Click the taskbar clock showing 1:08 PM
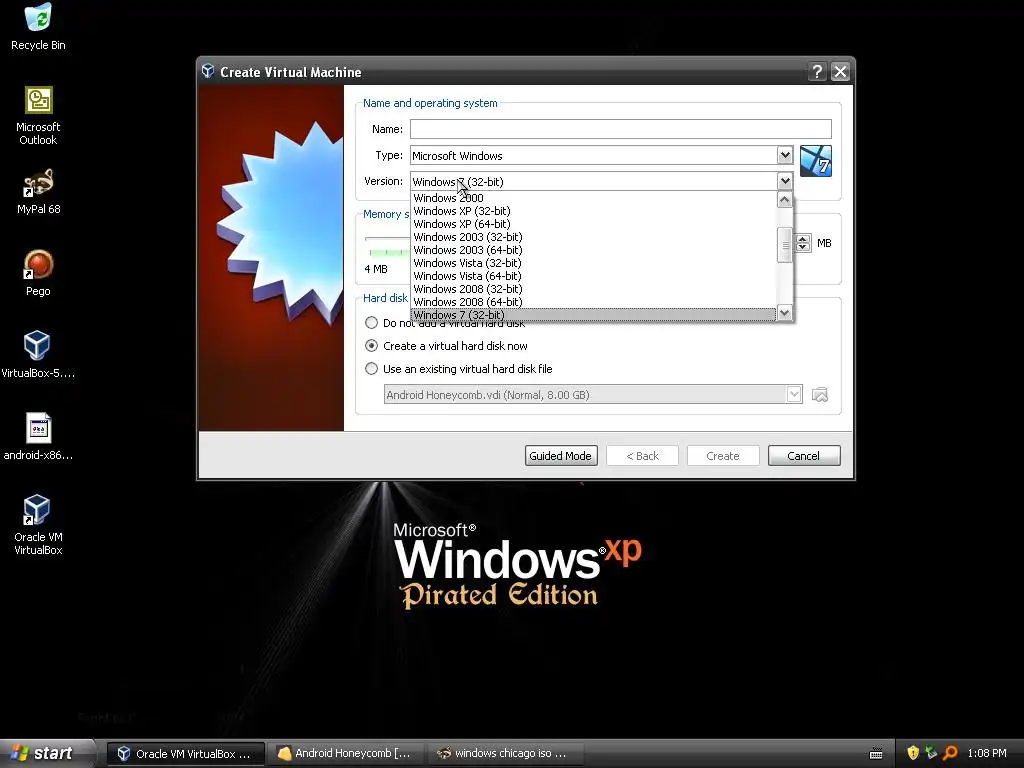This screenshot has width=1024, height=768. coord(987,754)
